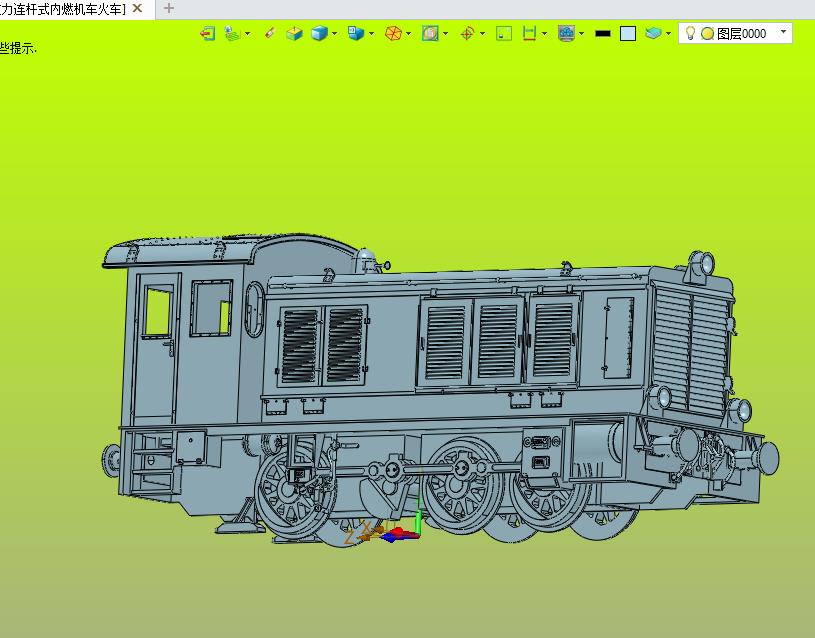The height and width of the screenshot is (638, 815).
Task: Expand dropdown beside the crosshair target icon
Action: pyautogui.click(x=482, y=34)
